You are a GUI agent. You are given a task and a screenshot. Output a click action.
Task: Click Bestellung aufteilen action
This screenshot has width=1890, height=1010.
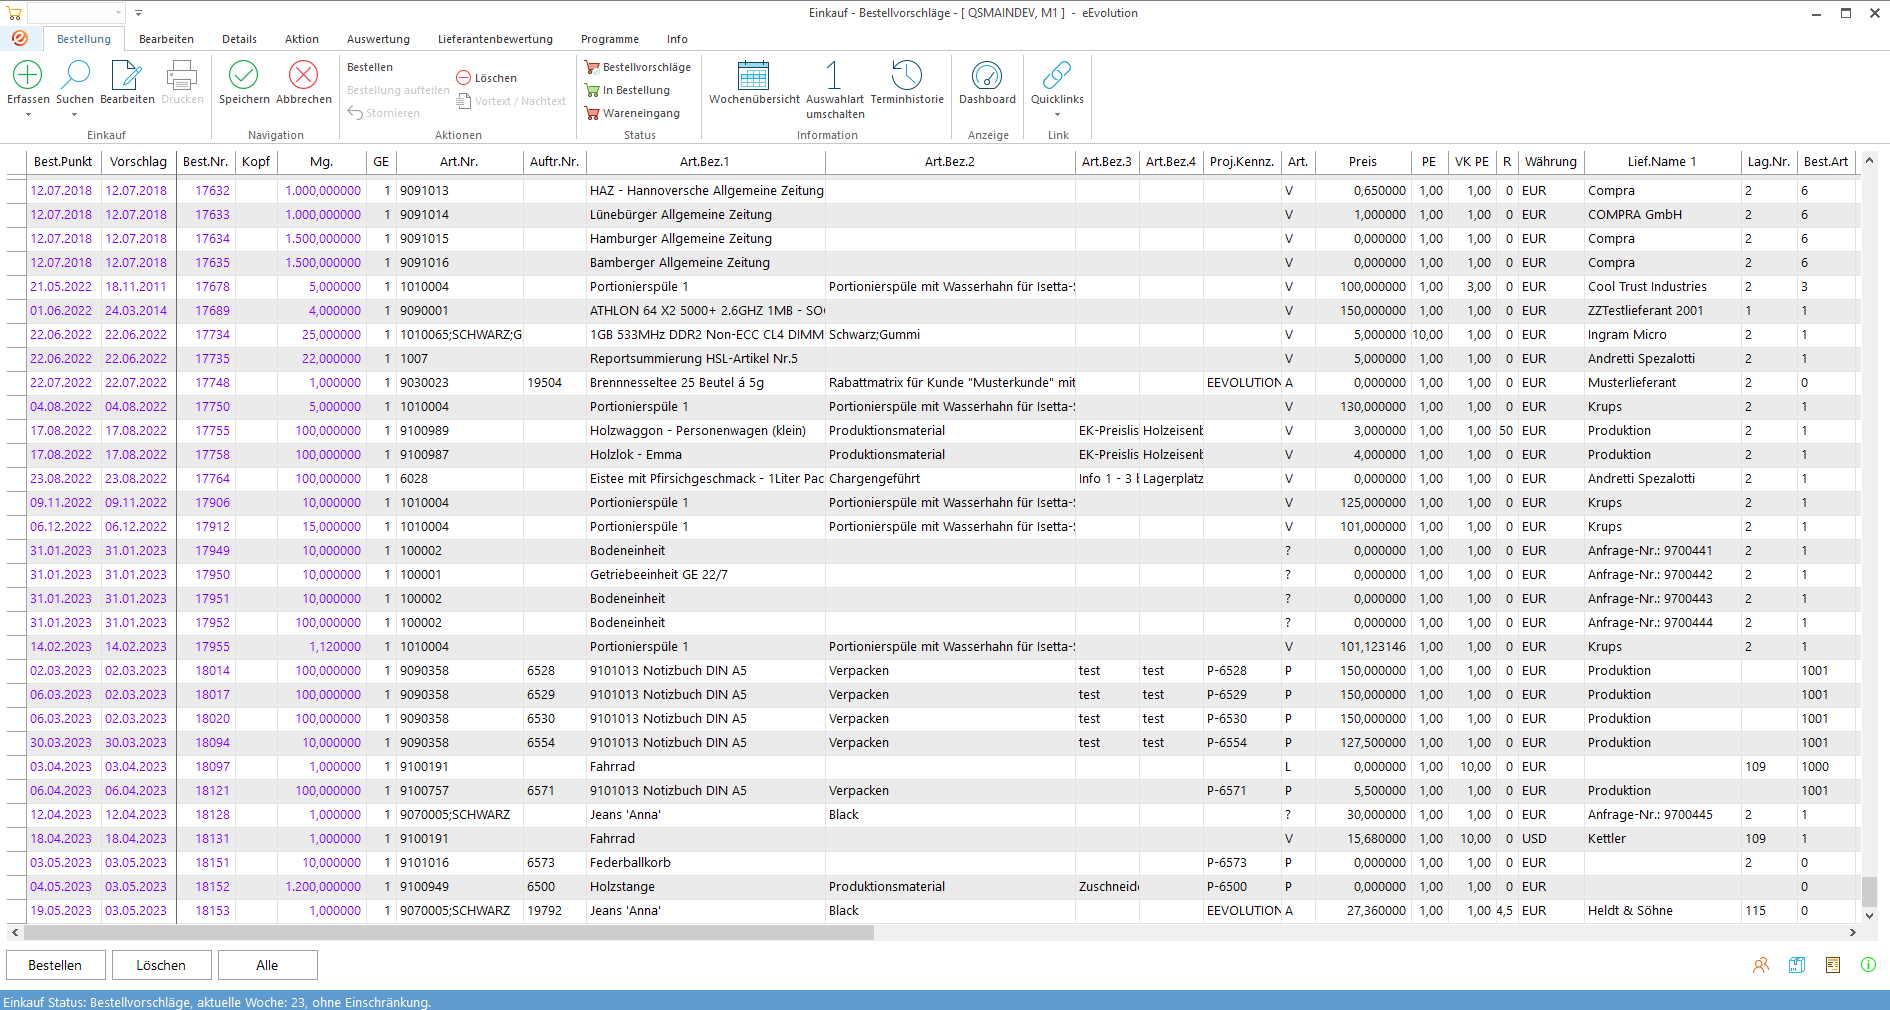pyautogui.click(x=398, y=90)
